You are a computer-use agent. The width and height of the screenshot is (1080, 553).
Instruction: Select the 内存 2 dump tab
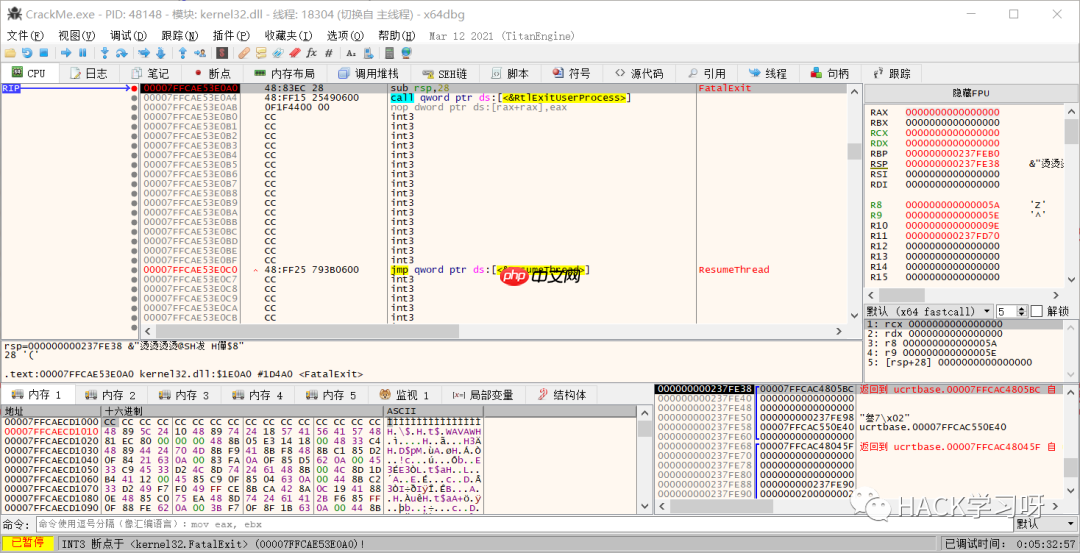[110, 395]
